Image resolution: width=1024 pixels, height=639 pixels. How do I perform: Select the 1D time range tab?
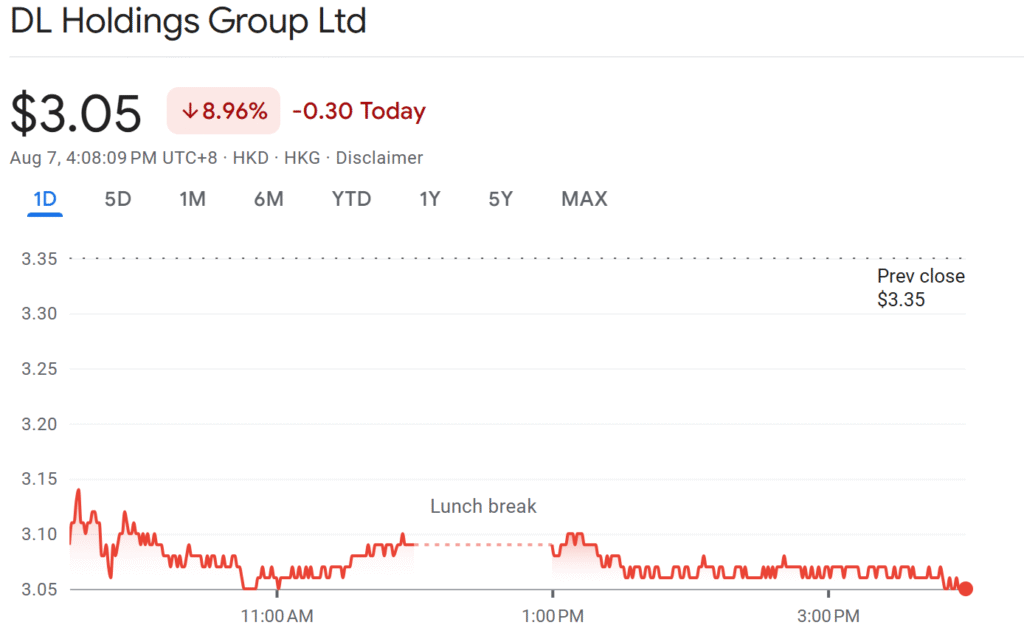pyautogui.click(x=45, y=199)
